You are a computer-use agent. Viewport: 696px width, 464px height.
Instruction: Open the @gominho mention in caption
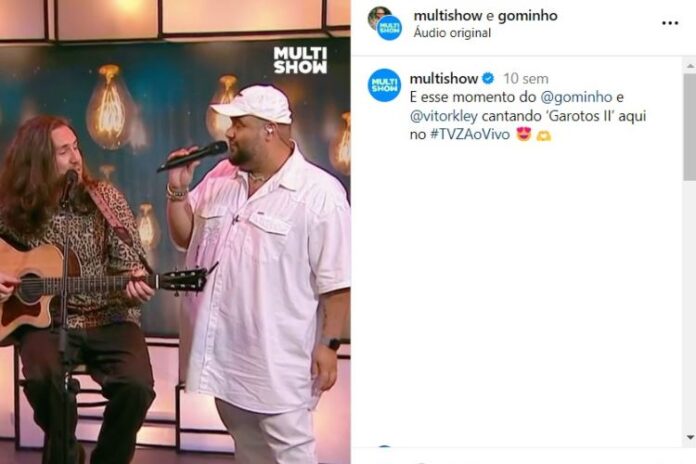pyautogui.click(x=576, y=97)
